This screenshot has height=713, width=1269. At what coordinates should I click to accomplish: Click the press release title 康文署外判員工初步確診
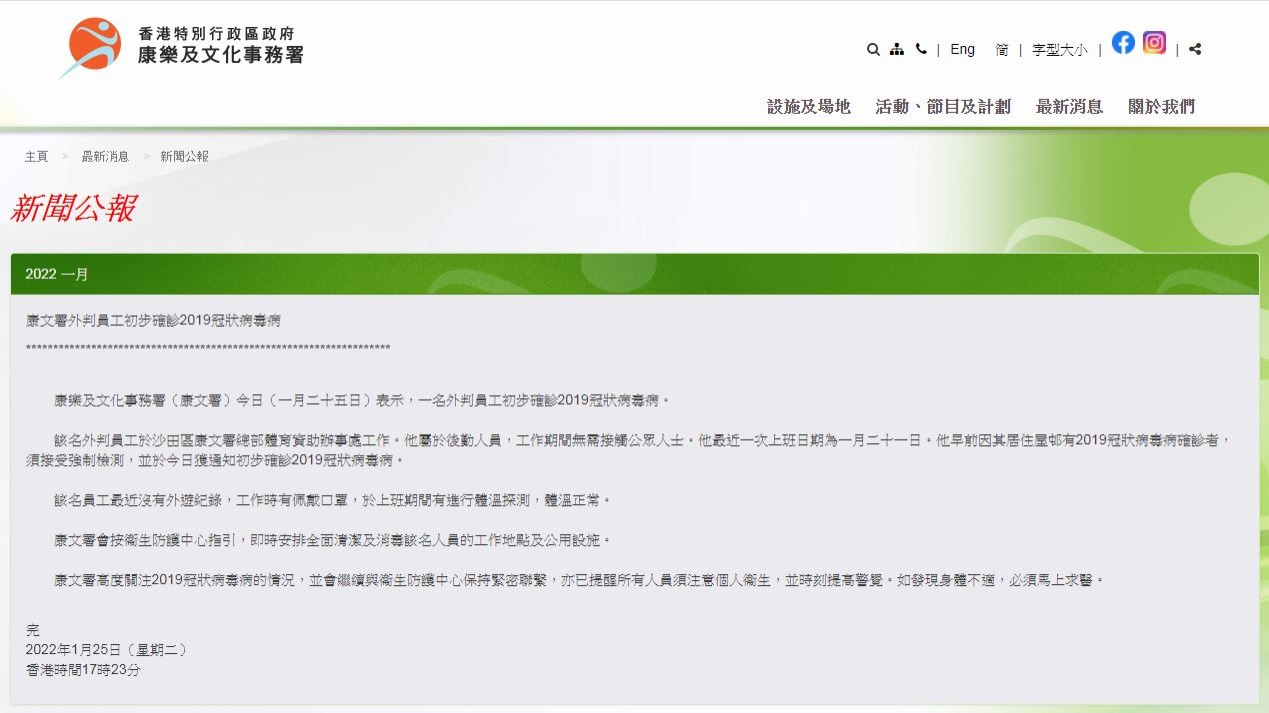(x=153, y=321)
